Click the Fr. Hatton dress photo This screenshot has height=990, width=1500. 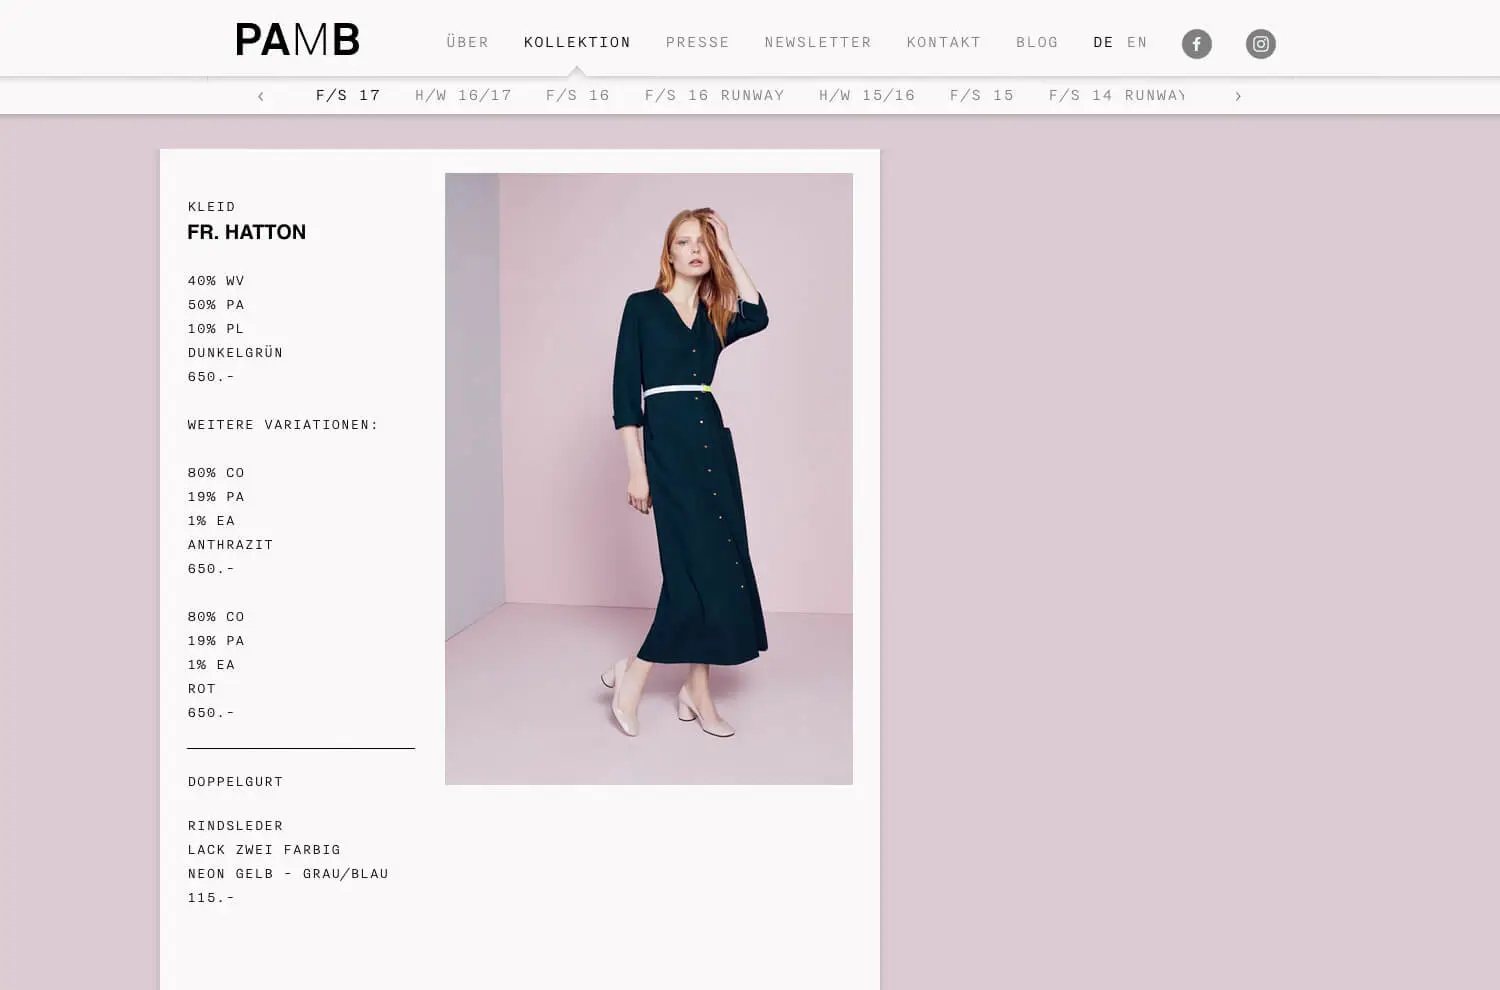[x=649, y=478]
